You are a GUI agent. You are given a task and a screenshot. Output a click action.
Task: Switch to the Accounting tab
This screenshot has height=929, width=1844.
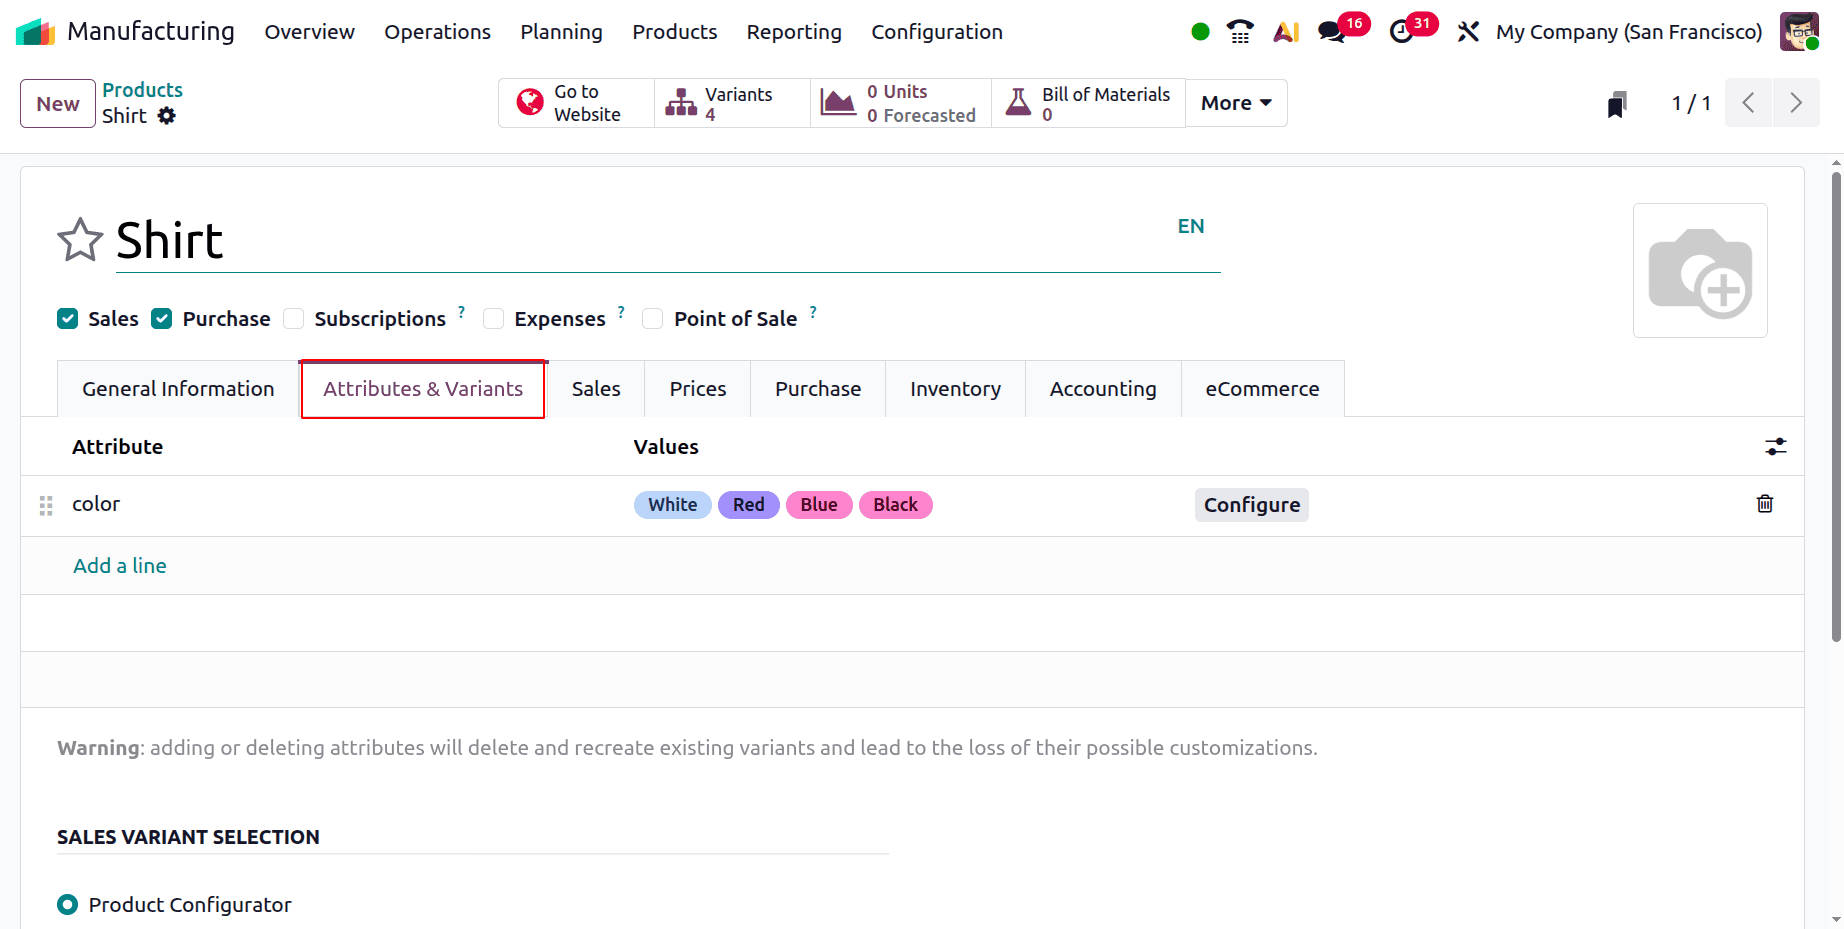(x=1103, y=389)
